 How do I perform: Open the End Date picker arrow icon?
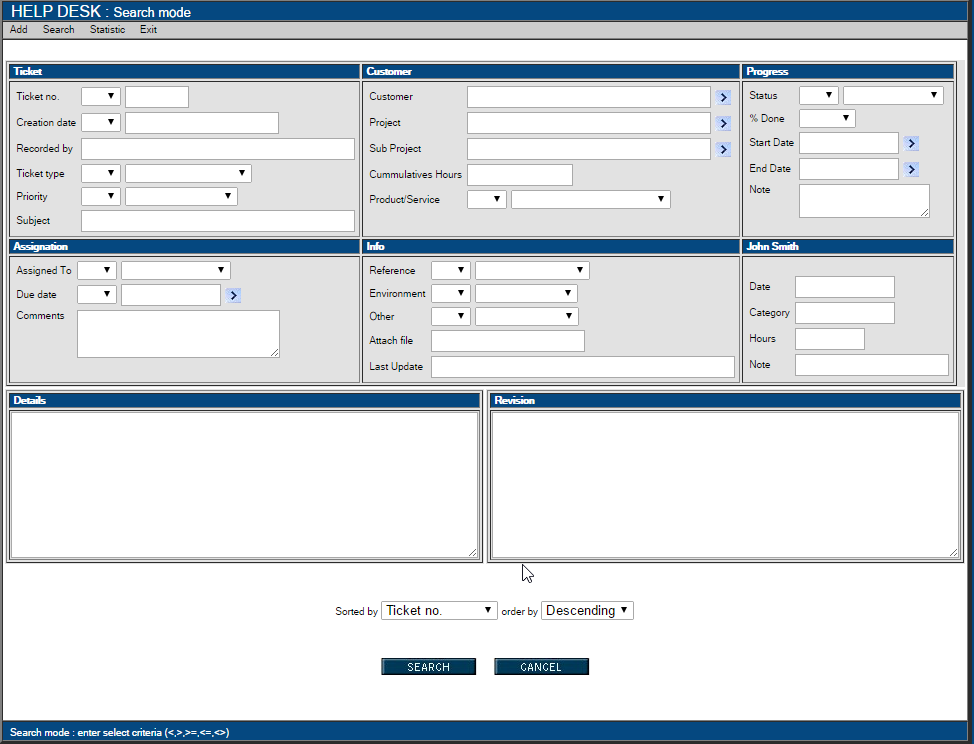[x=911, y=170]
